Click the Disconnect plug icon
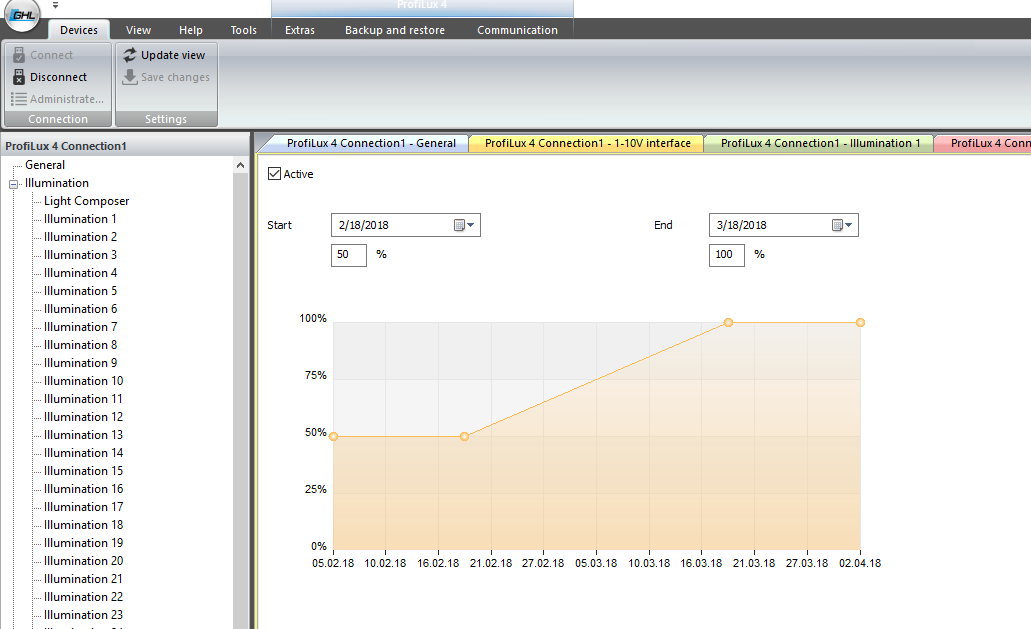Viewport: 1031px width, 629px height. point(19,77)
